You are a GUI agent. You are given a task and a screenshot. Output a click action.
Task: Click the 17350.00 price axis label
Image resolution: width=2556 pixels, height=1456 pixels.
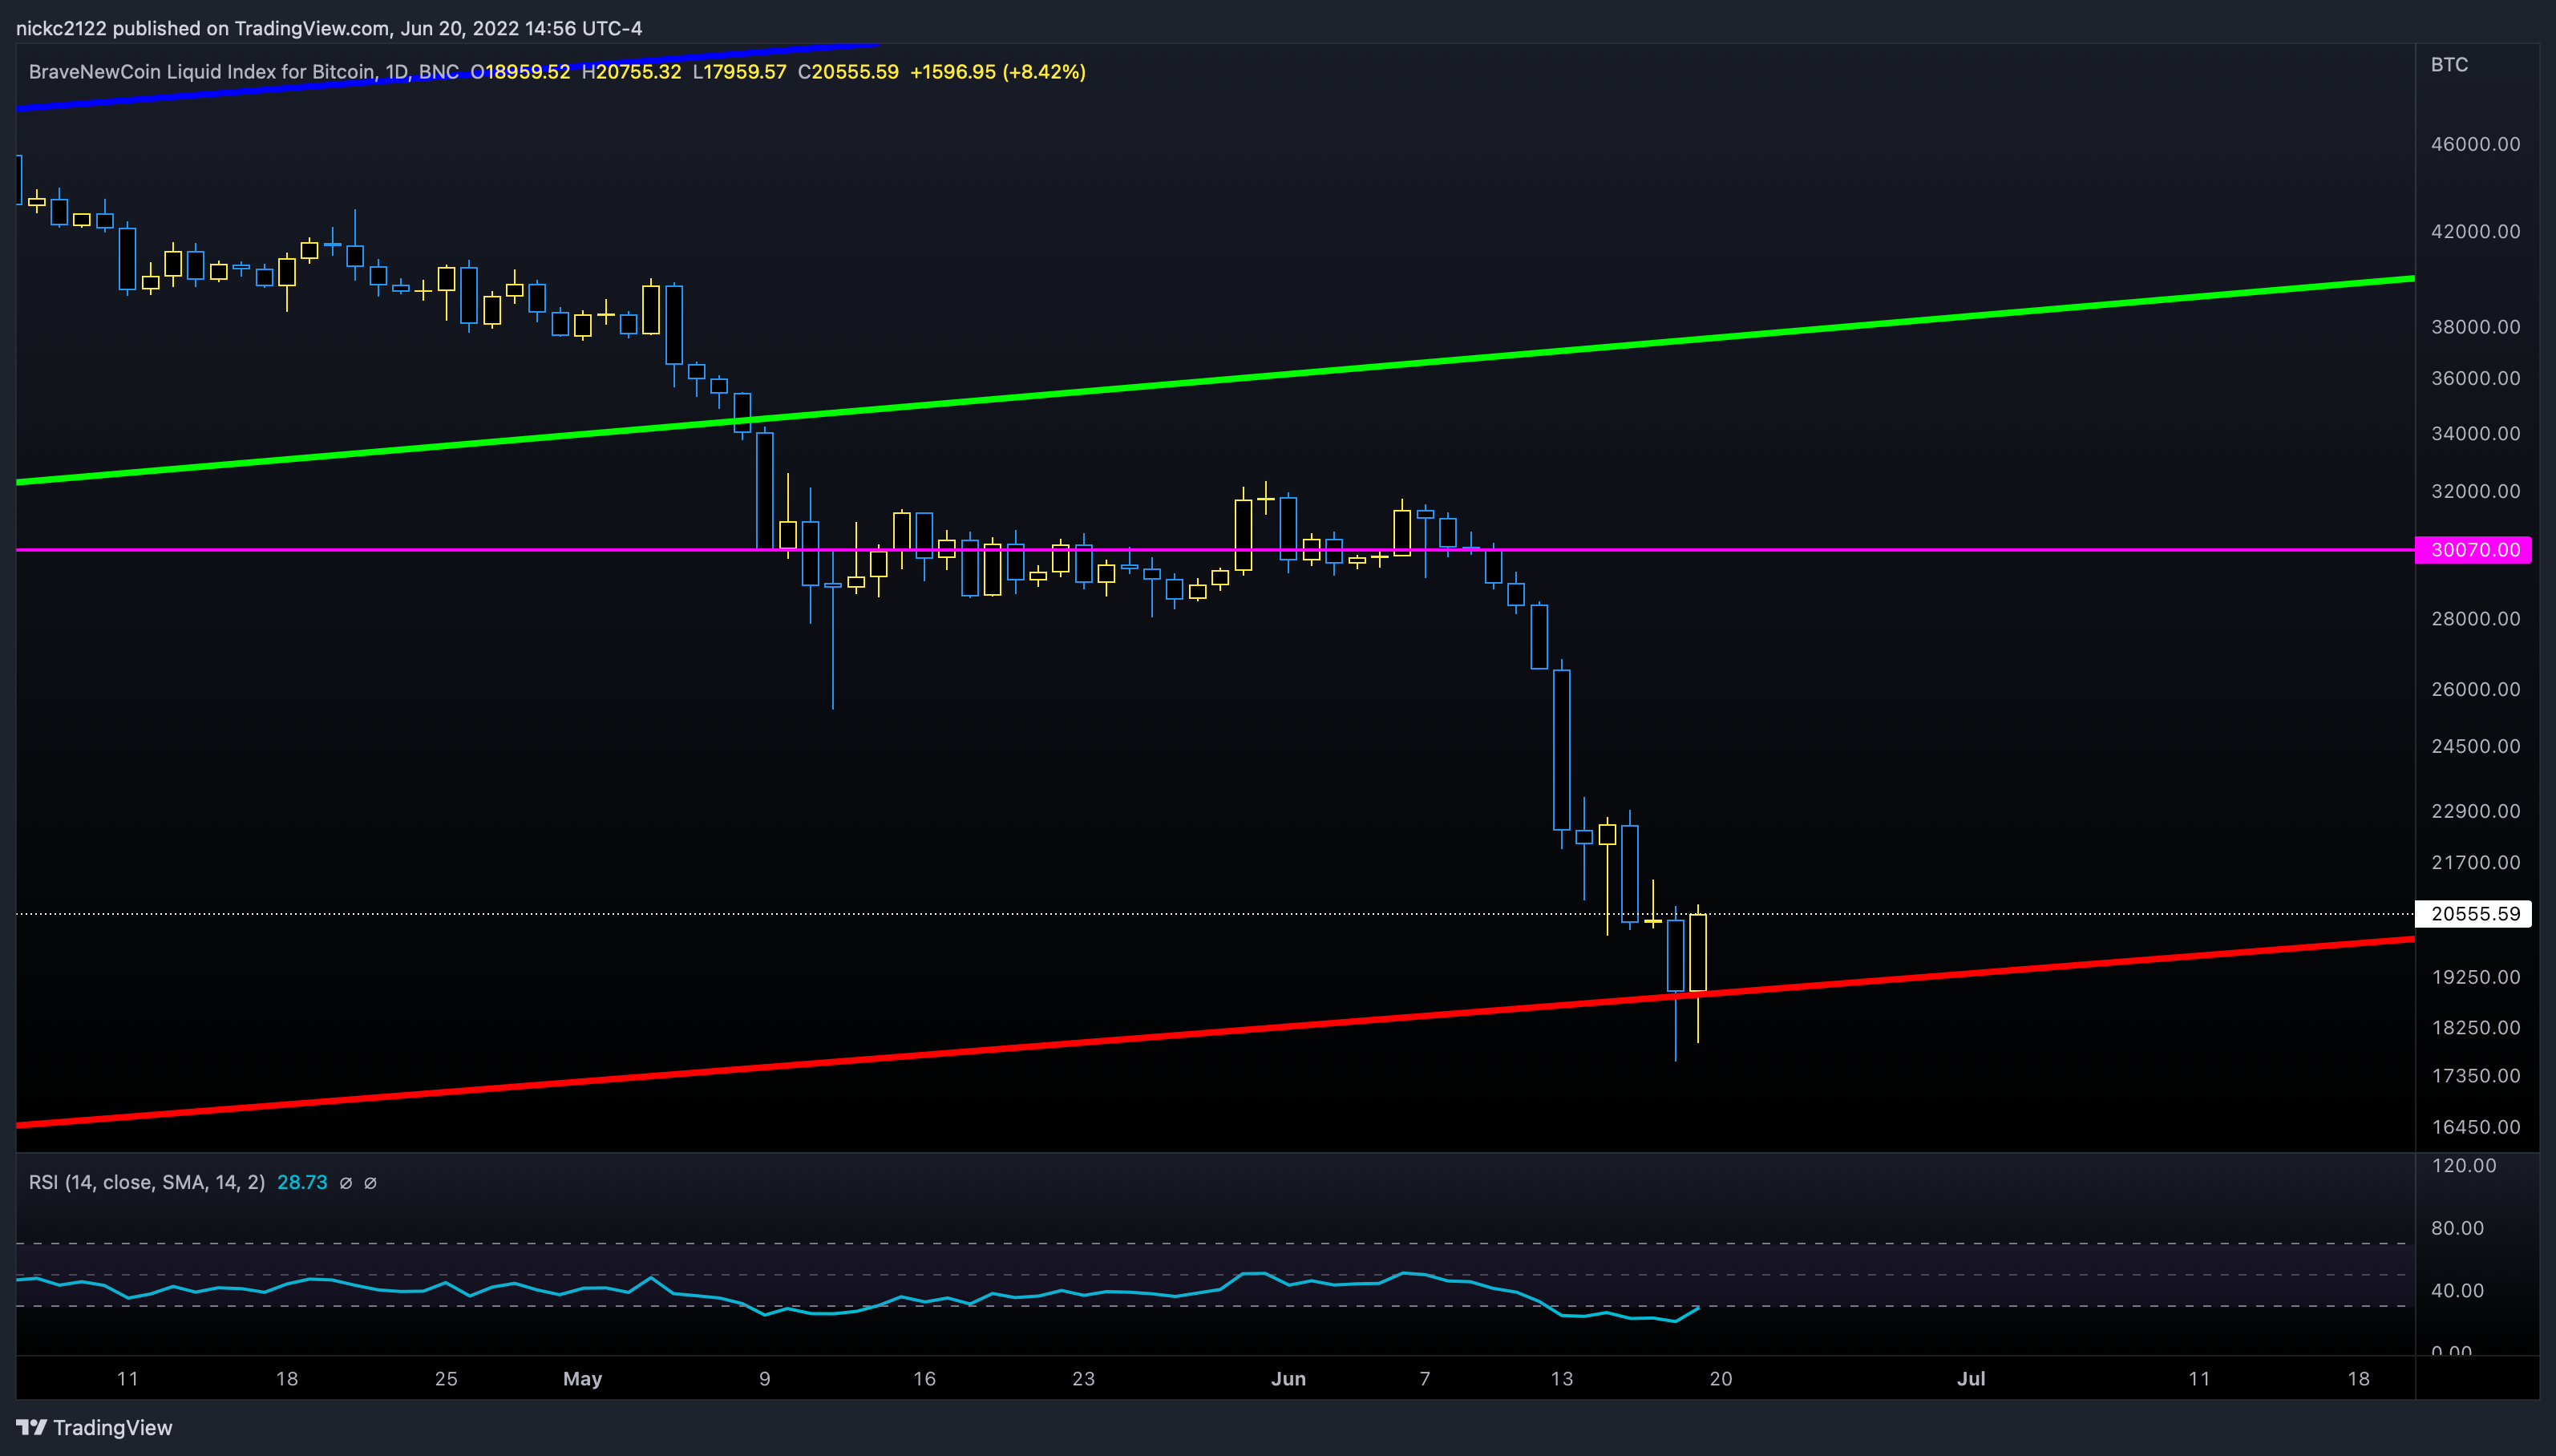point(2475,1076)
